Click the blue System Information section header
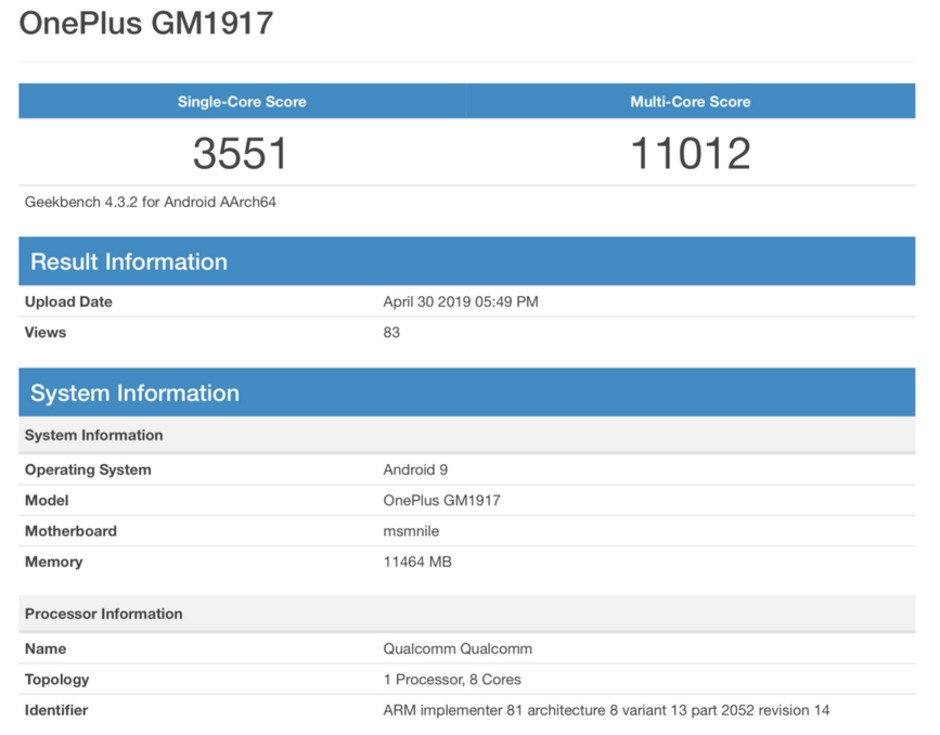Image resolution: width=940 pixels, height=735 pixels. (467, 393)
